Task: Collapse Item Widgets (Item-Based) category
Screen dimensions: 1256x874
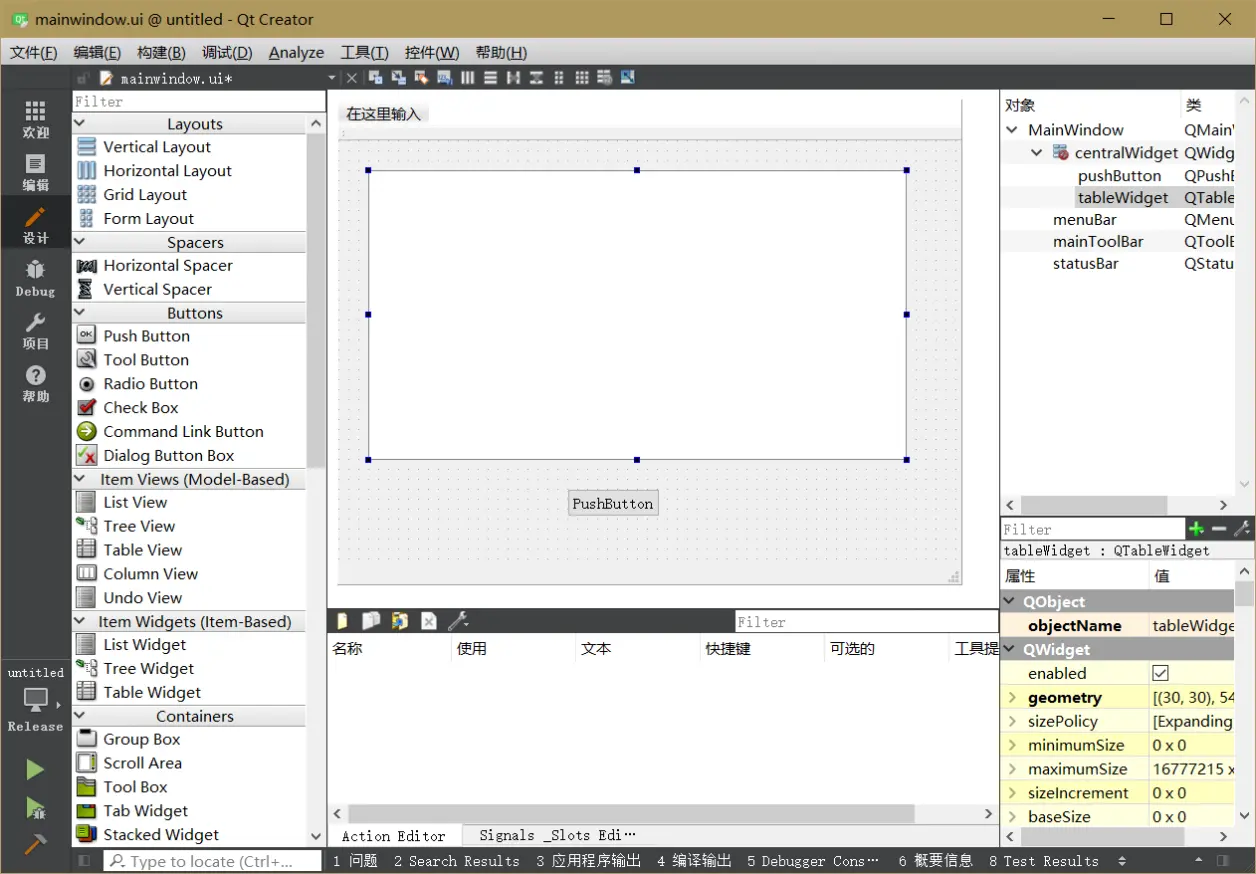Action: [80, 621]
